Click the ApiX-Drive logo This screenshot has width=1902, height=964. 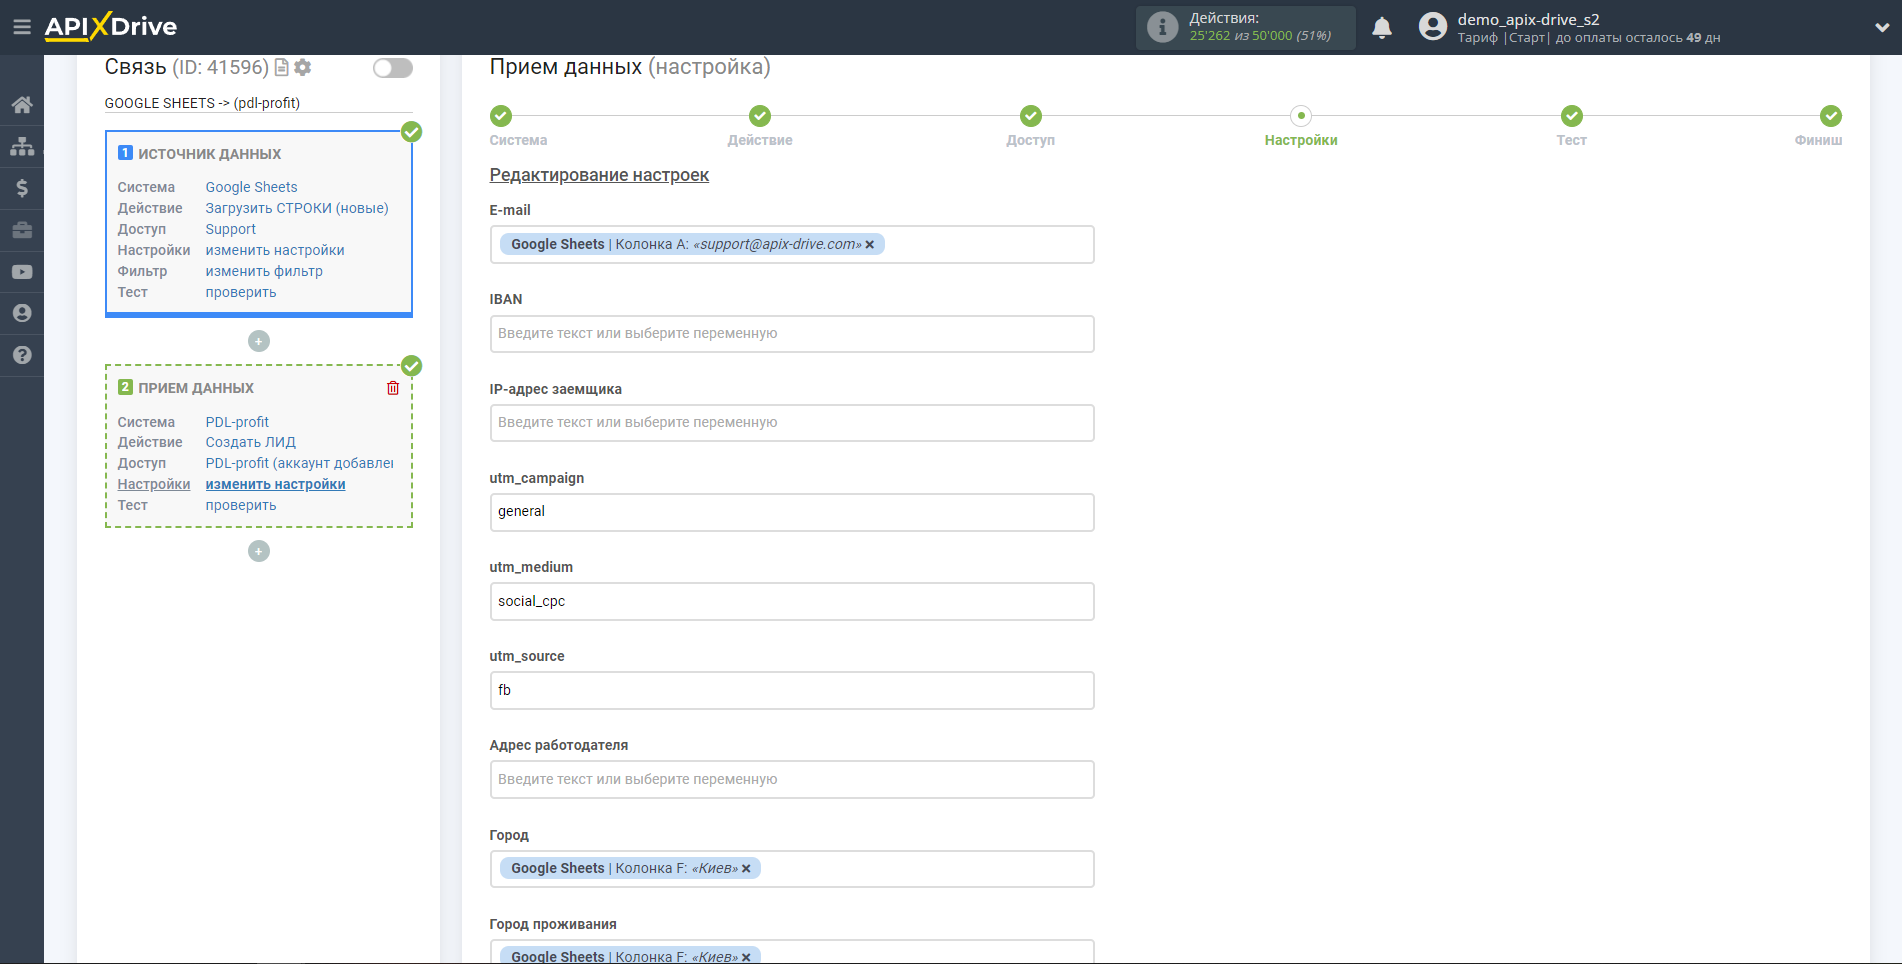(x=111, y=27)
